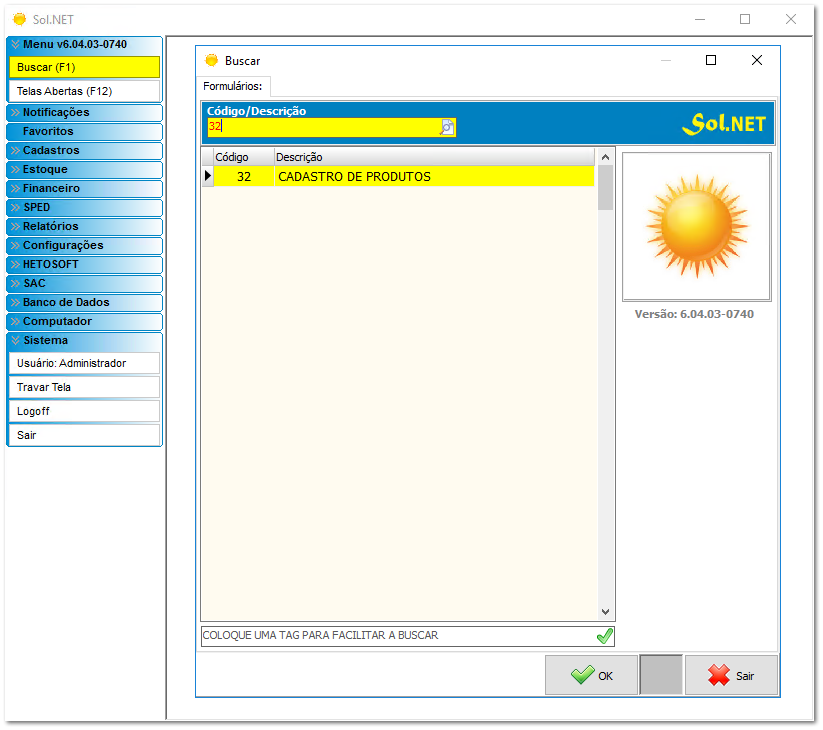Expand the Cadastros menu section
The width and height of the screenshot is (823, 730).
(x=84, y=150)
